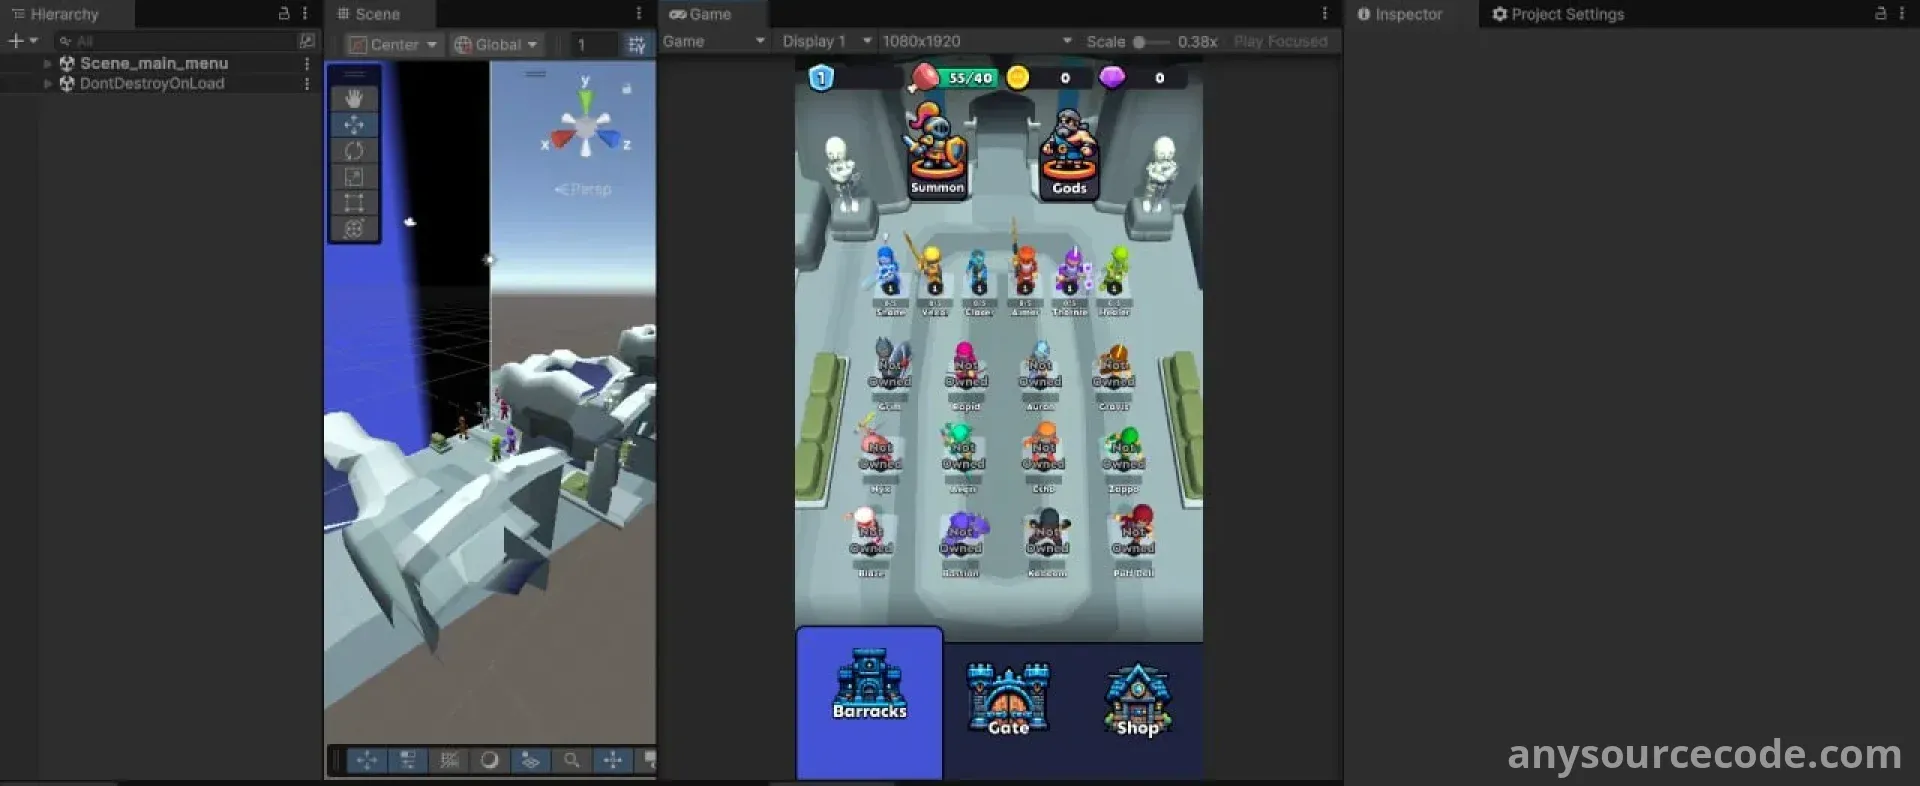The height and width of the screenshot is (786, 1920).
Task: Expand the Scene_main_menu tree item
Action: pos(47,63)
